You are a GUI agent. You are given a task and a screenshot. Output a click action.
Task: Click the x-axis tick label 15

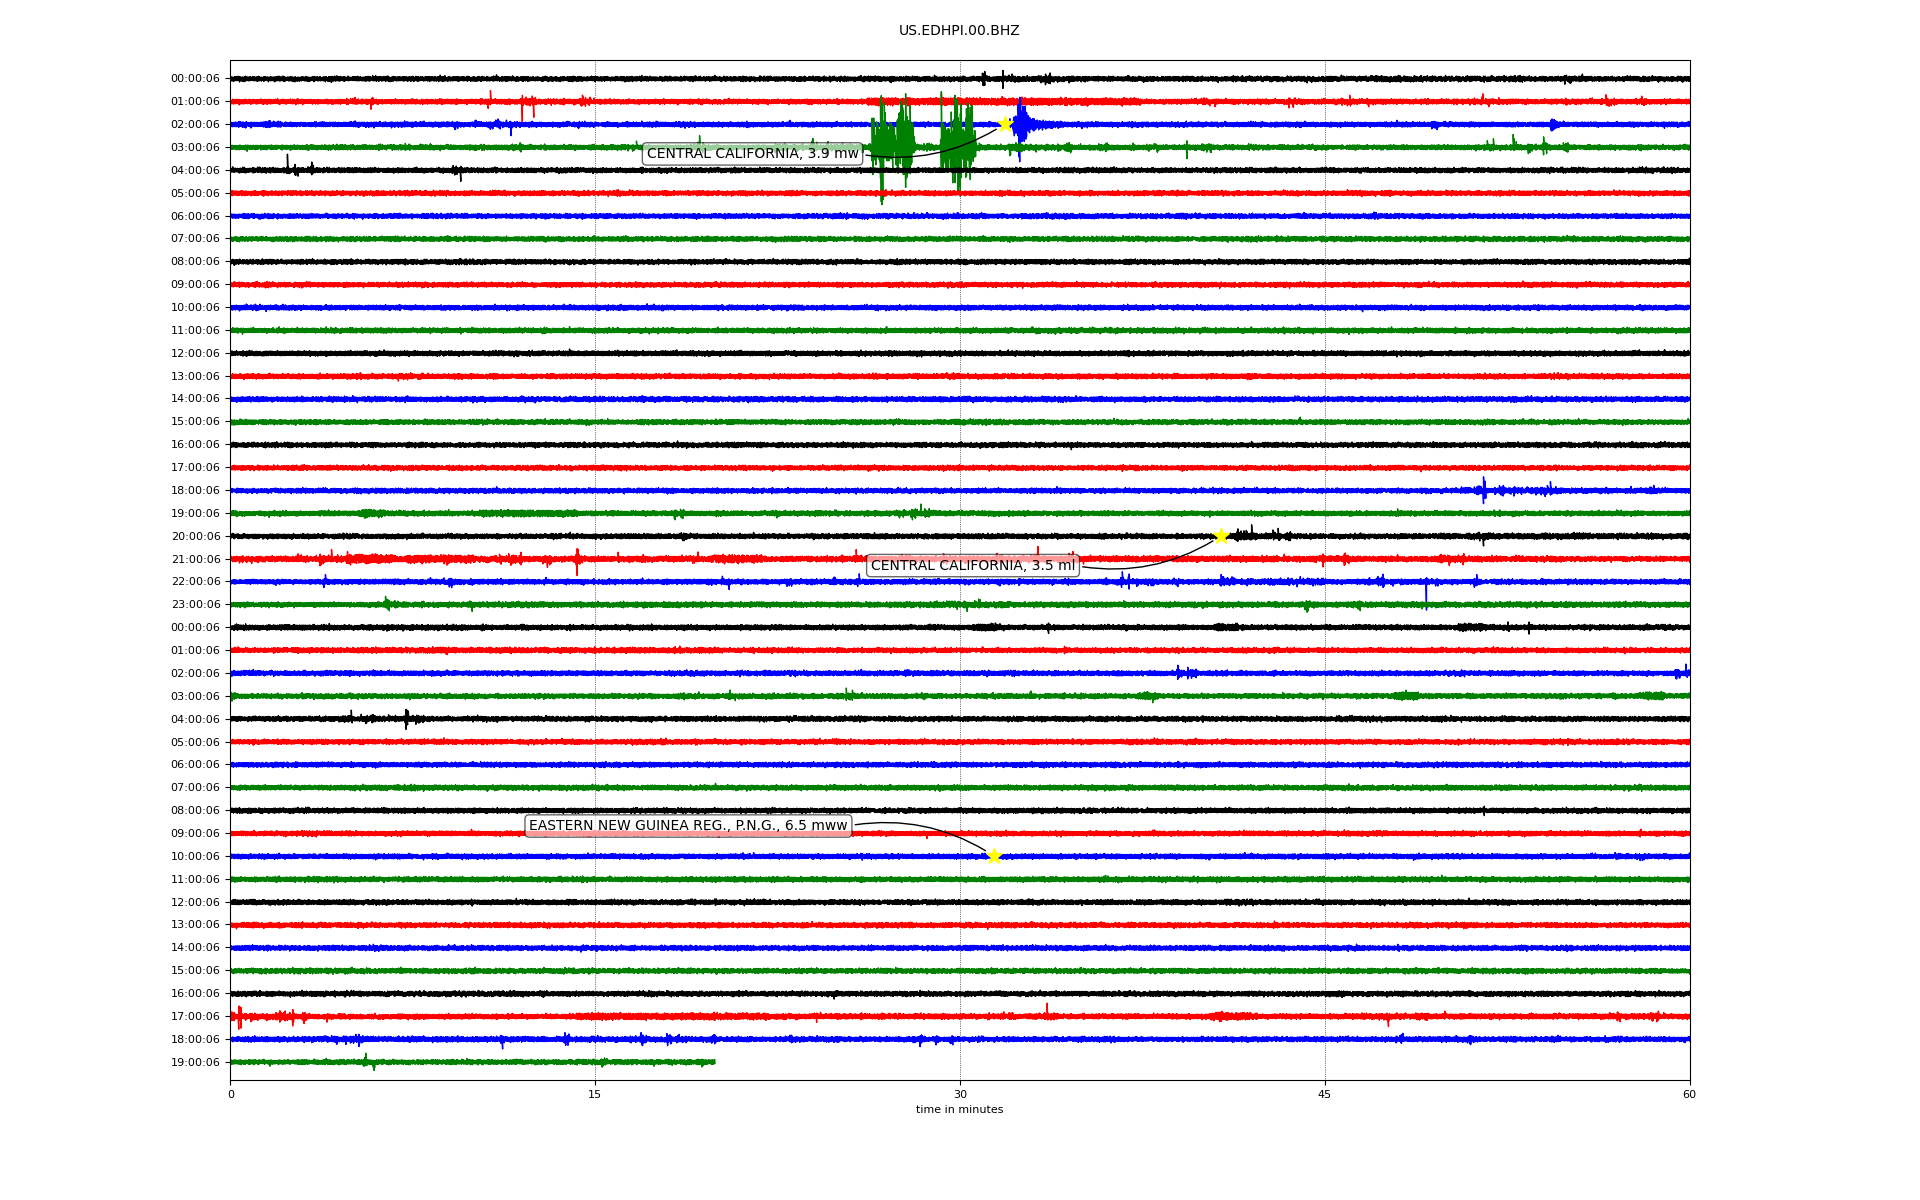(595, 1094)
